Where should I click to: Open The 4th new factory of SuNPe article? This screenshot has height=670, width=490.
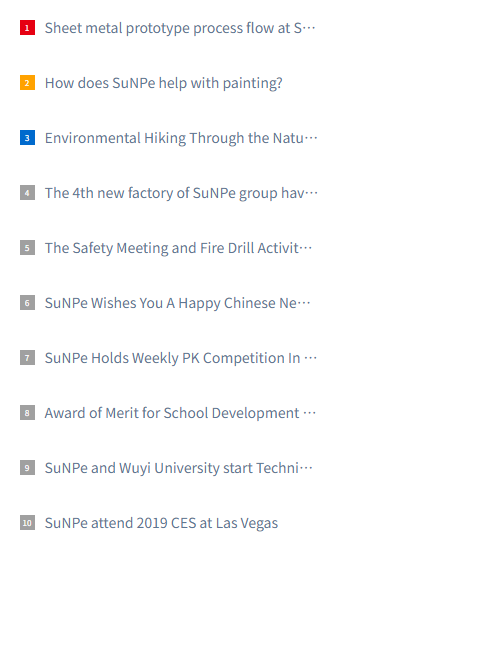pos(181,193)
